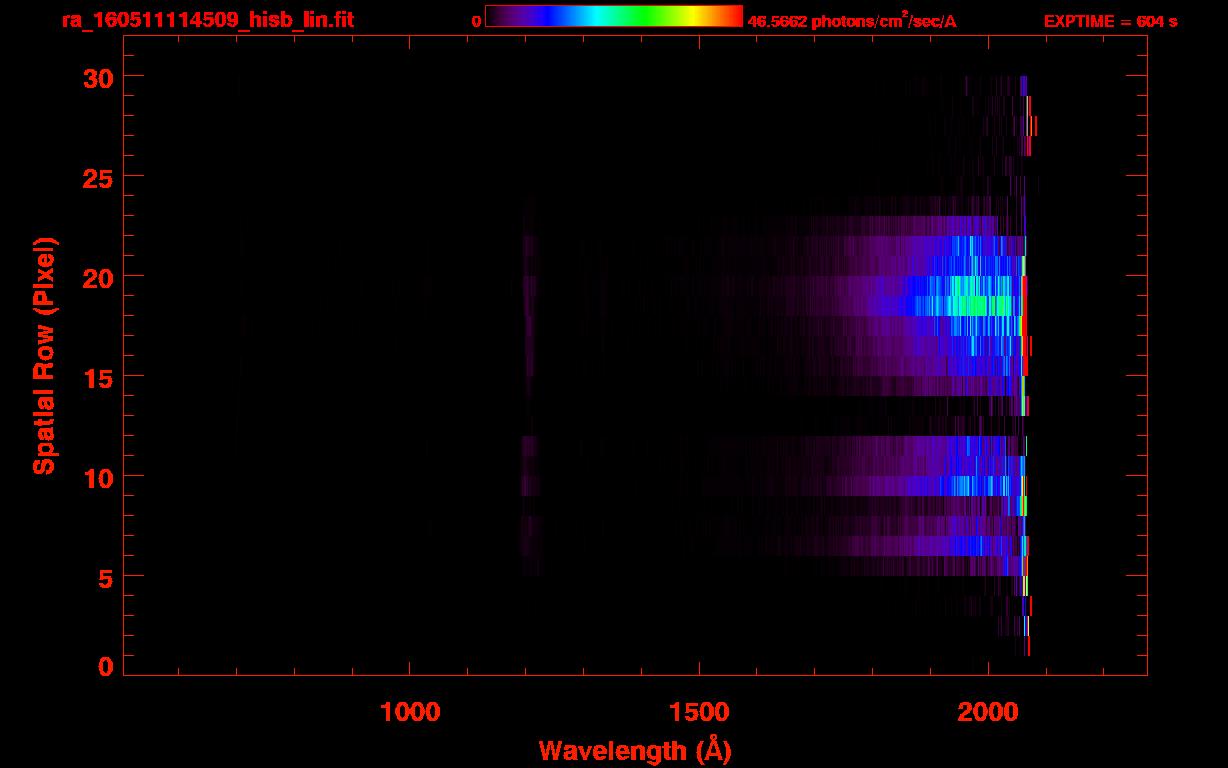Click the EXPTIME = 604 s label

coord(1110,21)
